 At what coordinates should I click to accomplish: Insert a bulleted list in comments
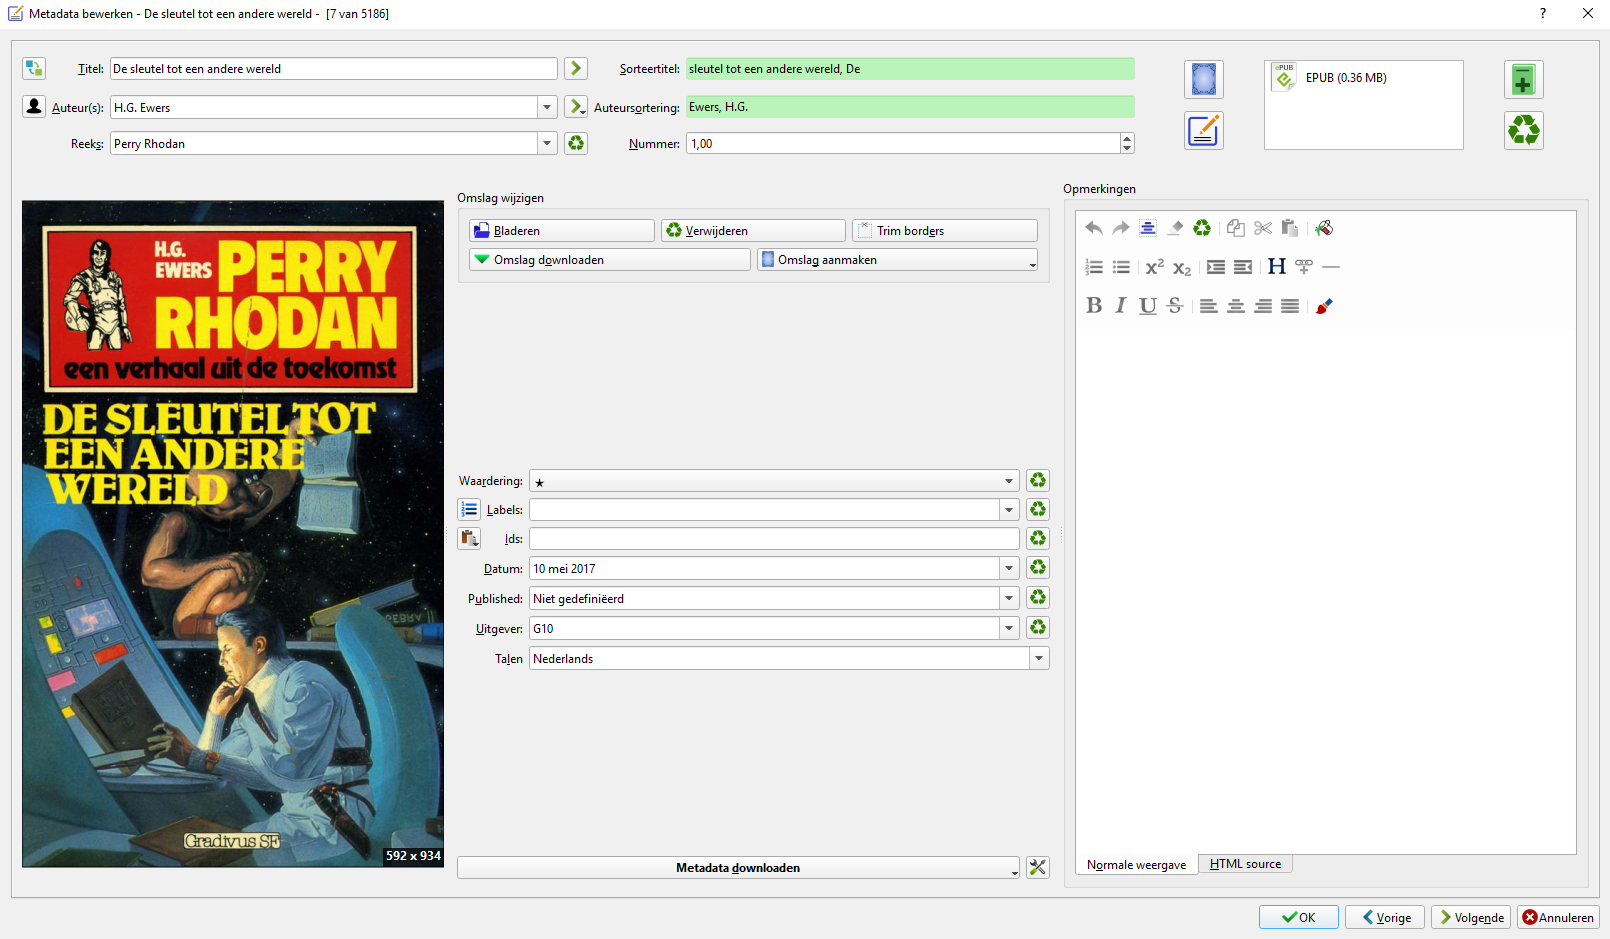[1121, 267]
